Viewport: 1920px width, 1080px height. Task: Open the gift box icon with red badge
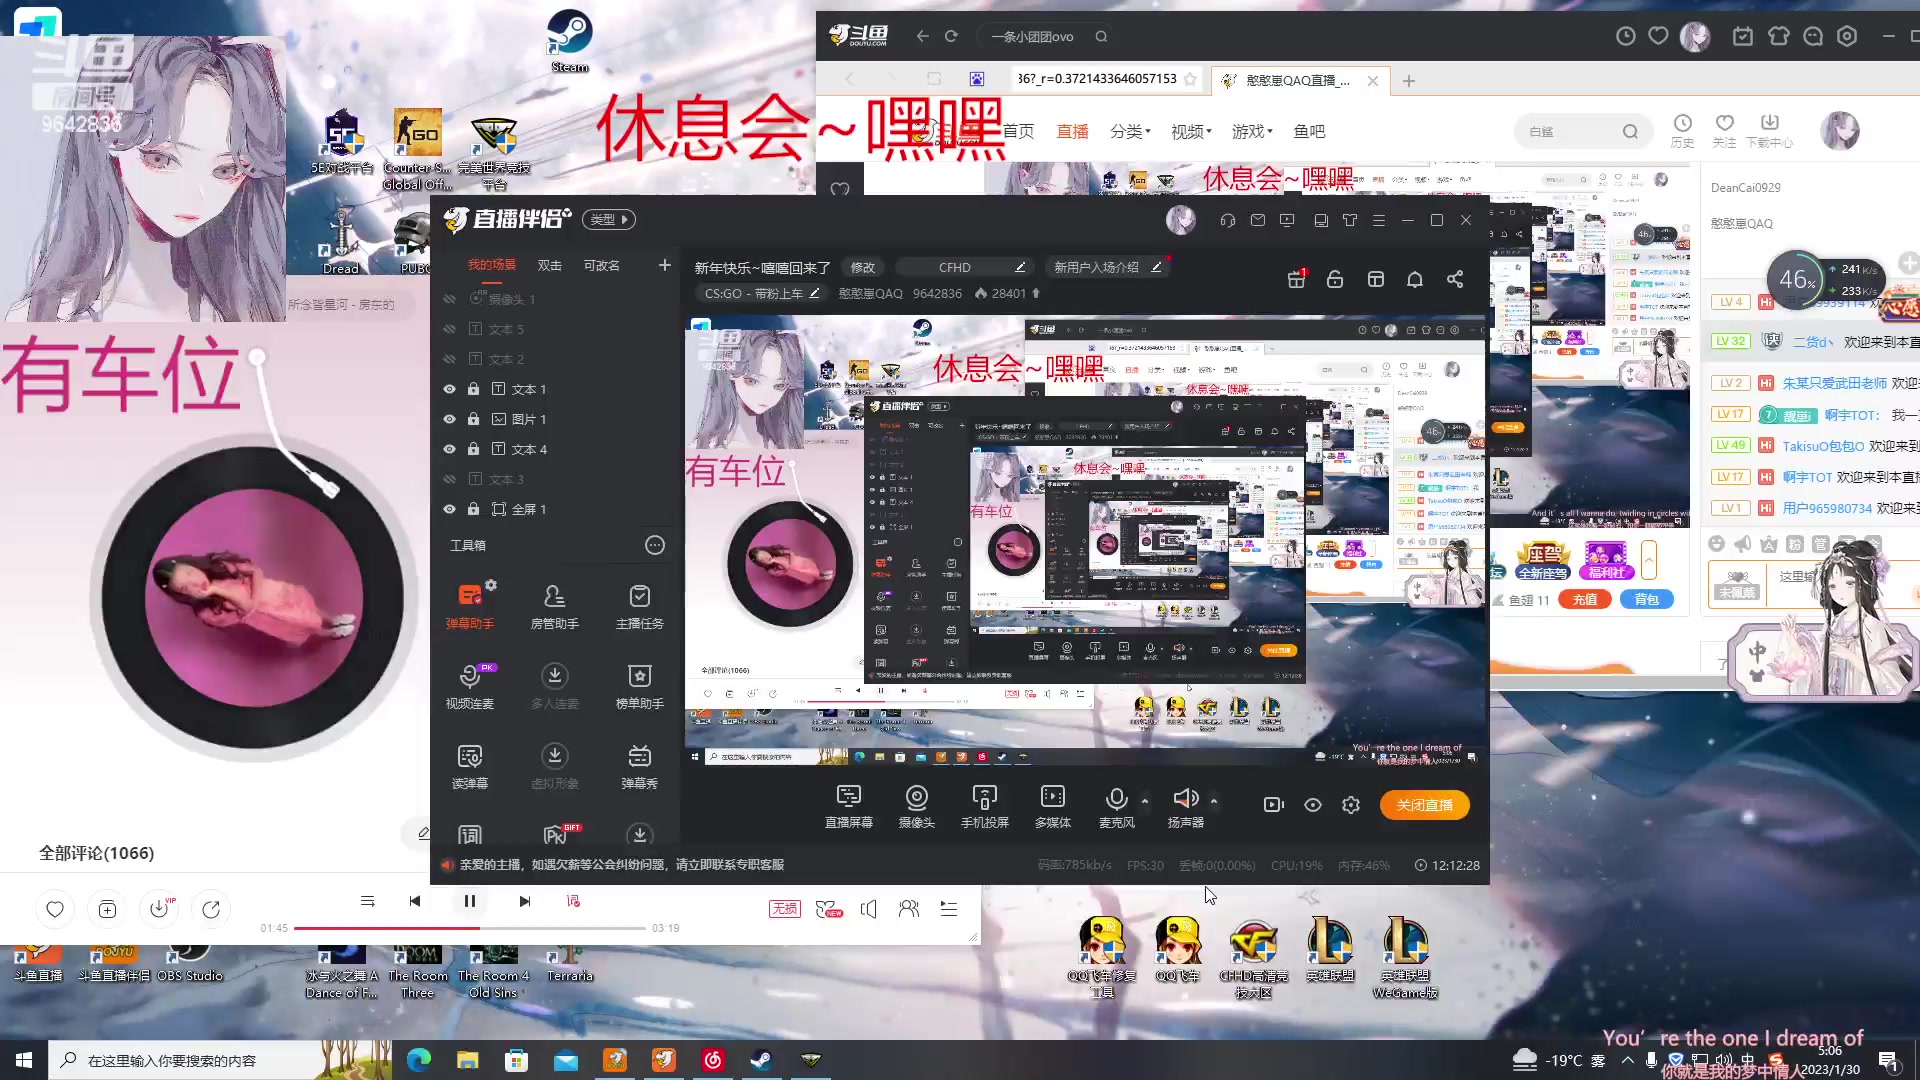click(1296, 279)
